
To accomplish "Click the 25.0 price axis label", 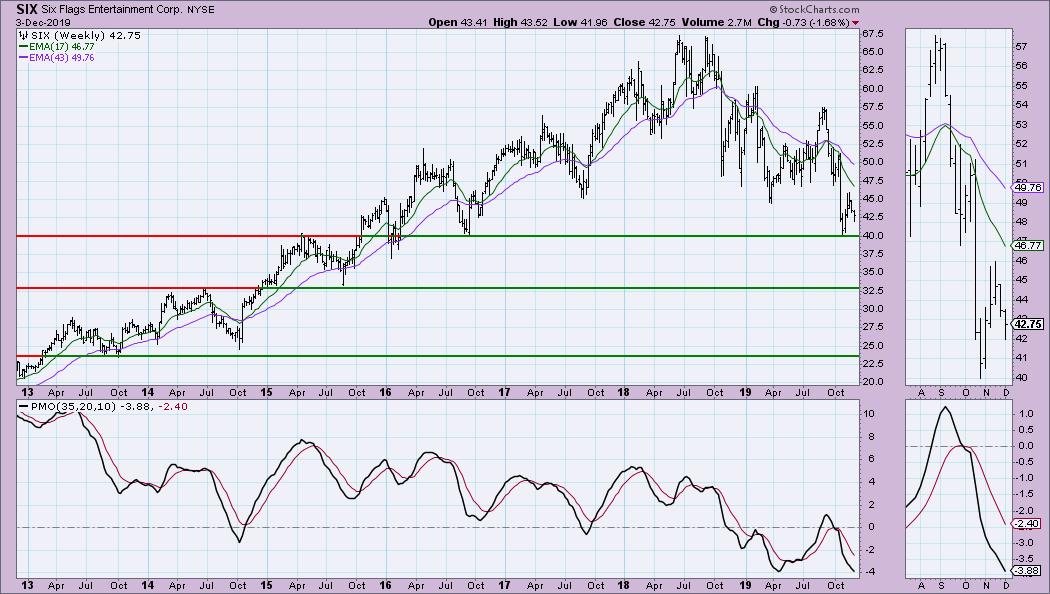I will [871, 346].
